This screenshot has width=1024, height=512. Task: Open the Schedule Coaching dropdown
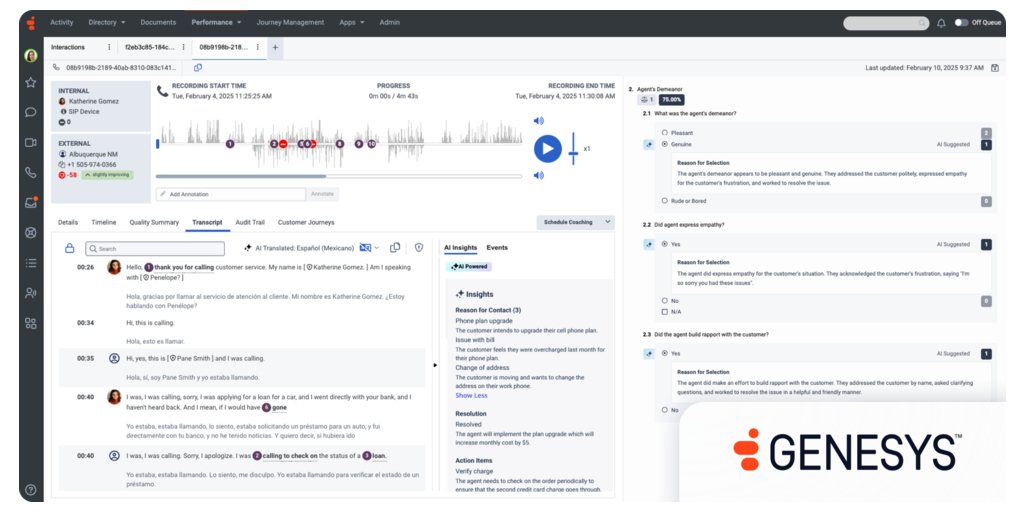point(575,222)
